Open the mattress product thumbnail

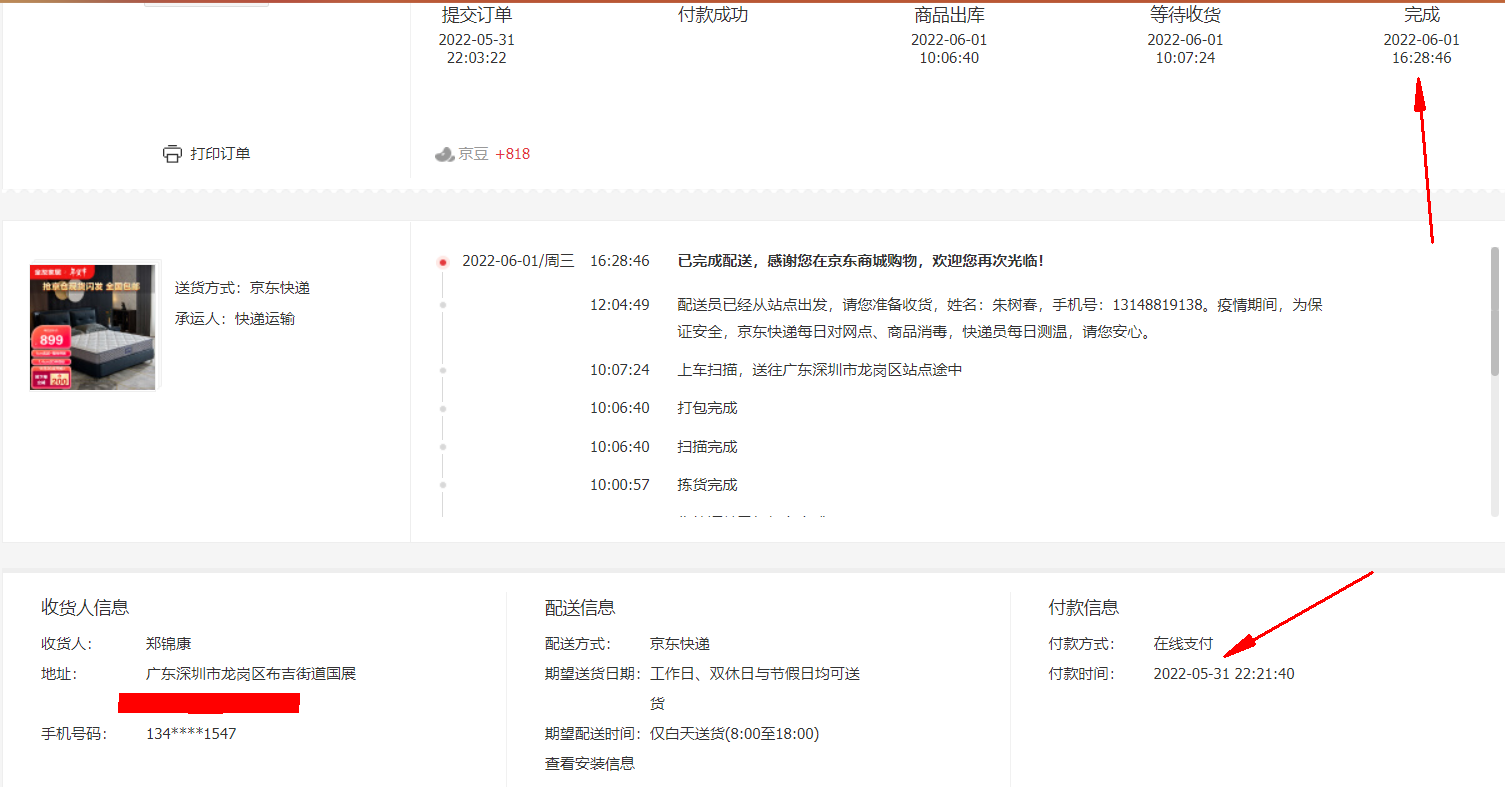(93, 327)
